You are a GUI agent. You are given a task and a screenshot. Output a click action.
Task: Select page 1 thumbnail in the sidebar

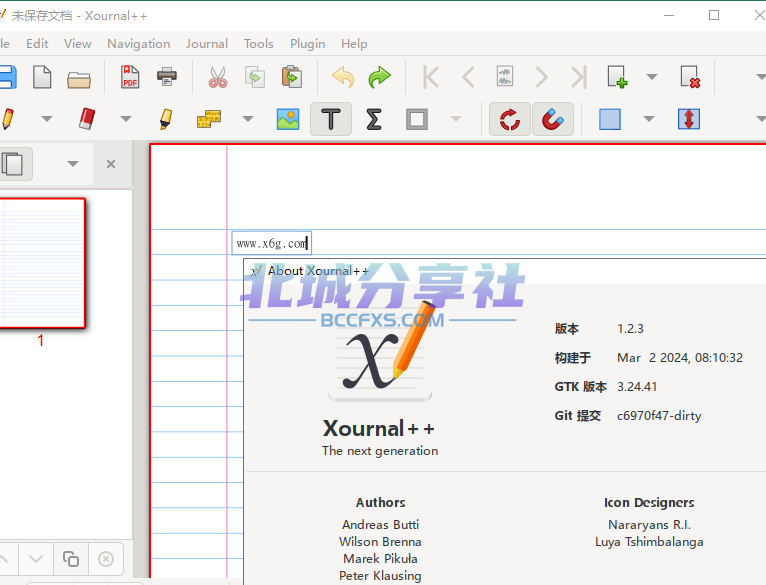(42, 263)
